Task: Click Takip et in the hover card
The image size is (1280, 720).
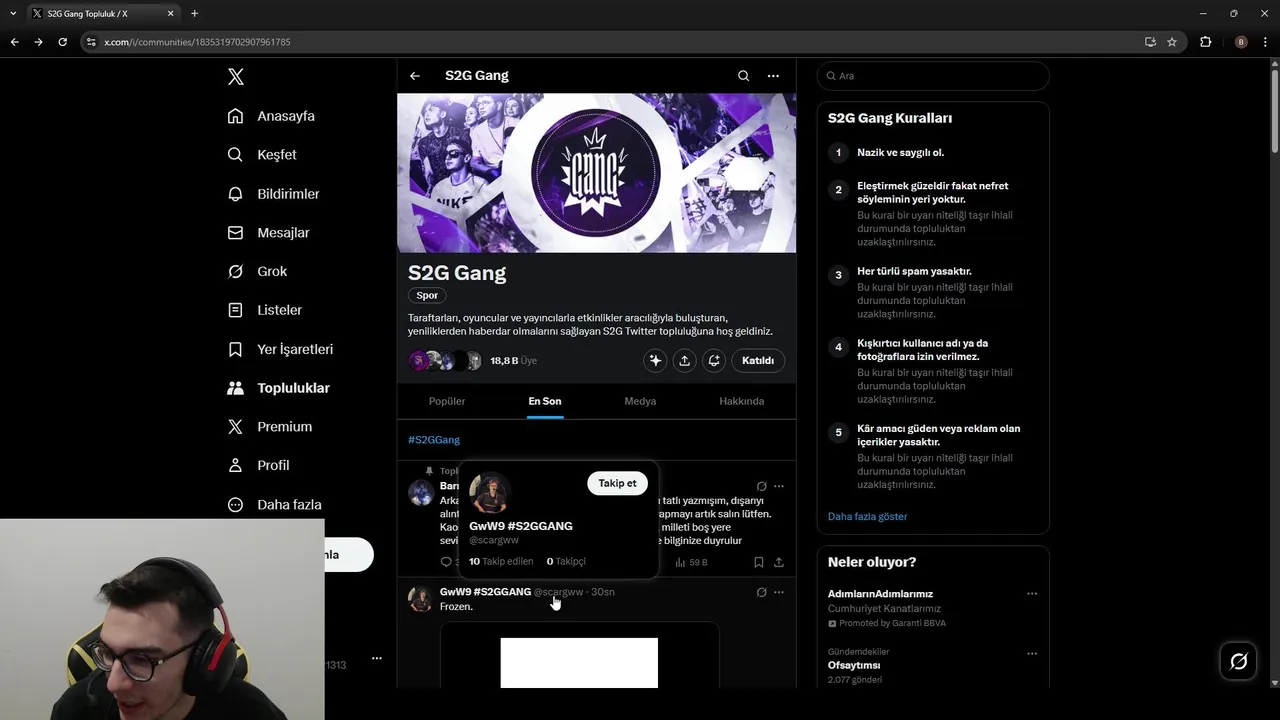Action: (617, 483)
